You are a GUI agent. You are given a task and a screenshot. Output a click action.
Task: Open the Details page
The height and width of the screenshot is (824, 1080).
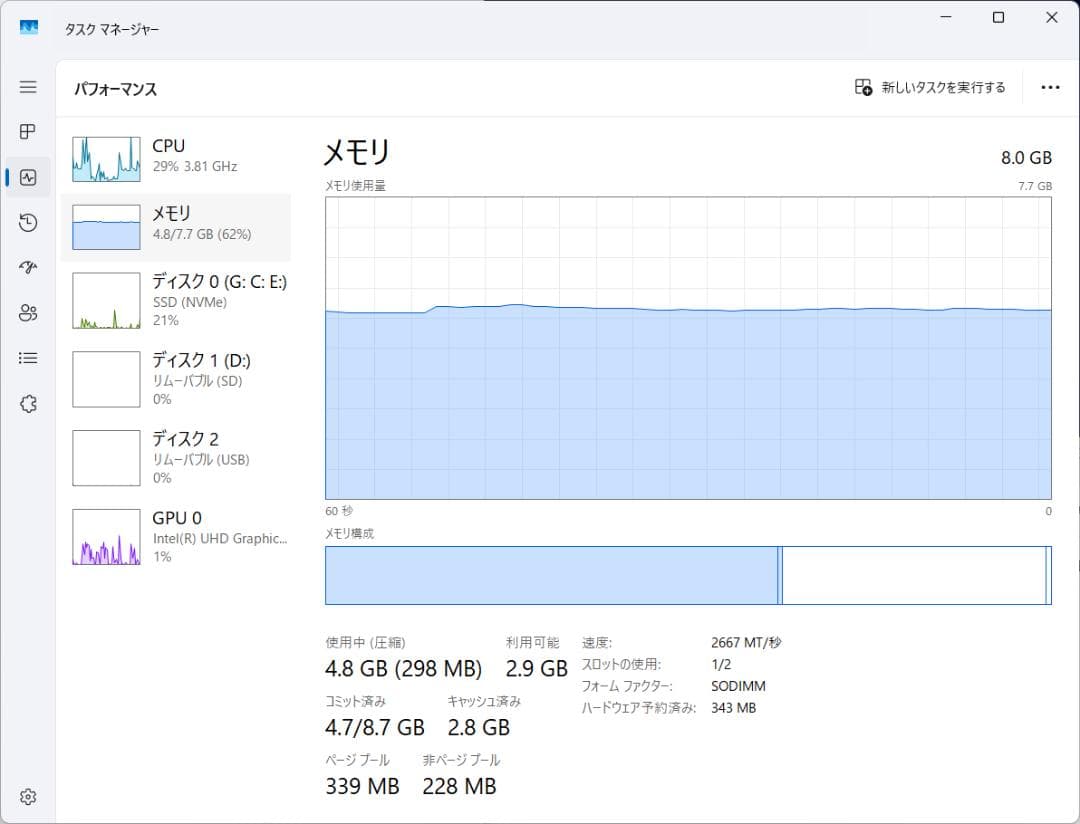(x=27, y=357)
